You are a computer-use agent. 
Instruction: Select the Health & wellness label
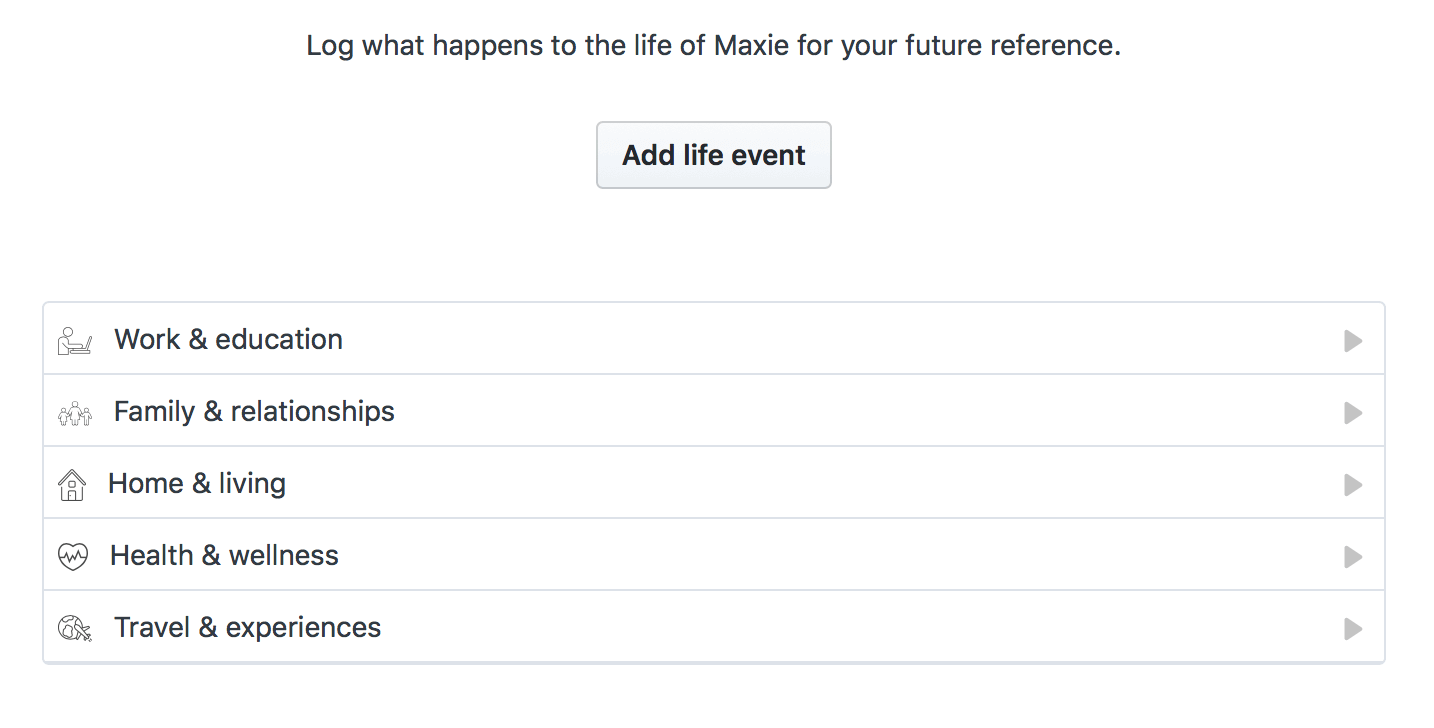224,556
